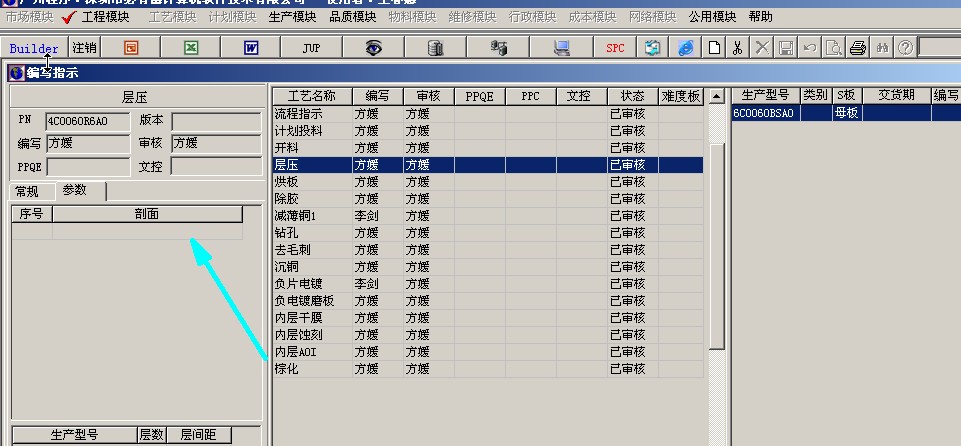The image size is (961, 446).
Task: Open the PowerPoint export icon
Action: click(131, 48)
